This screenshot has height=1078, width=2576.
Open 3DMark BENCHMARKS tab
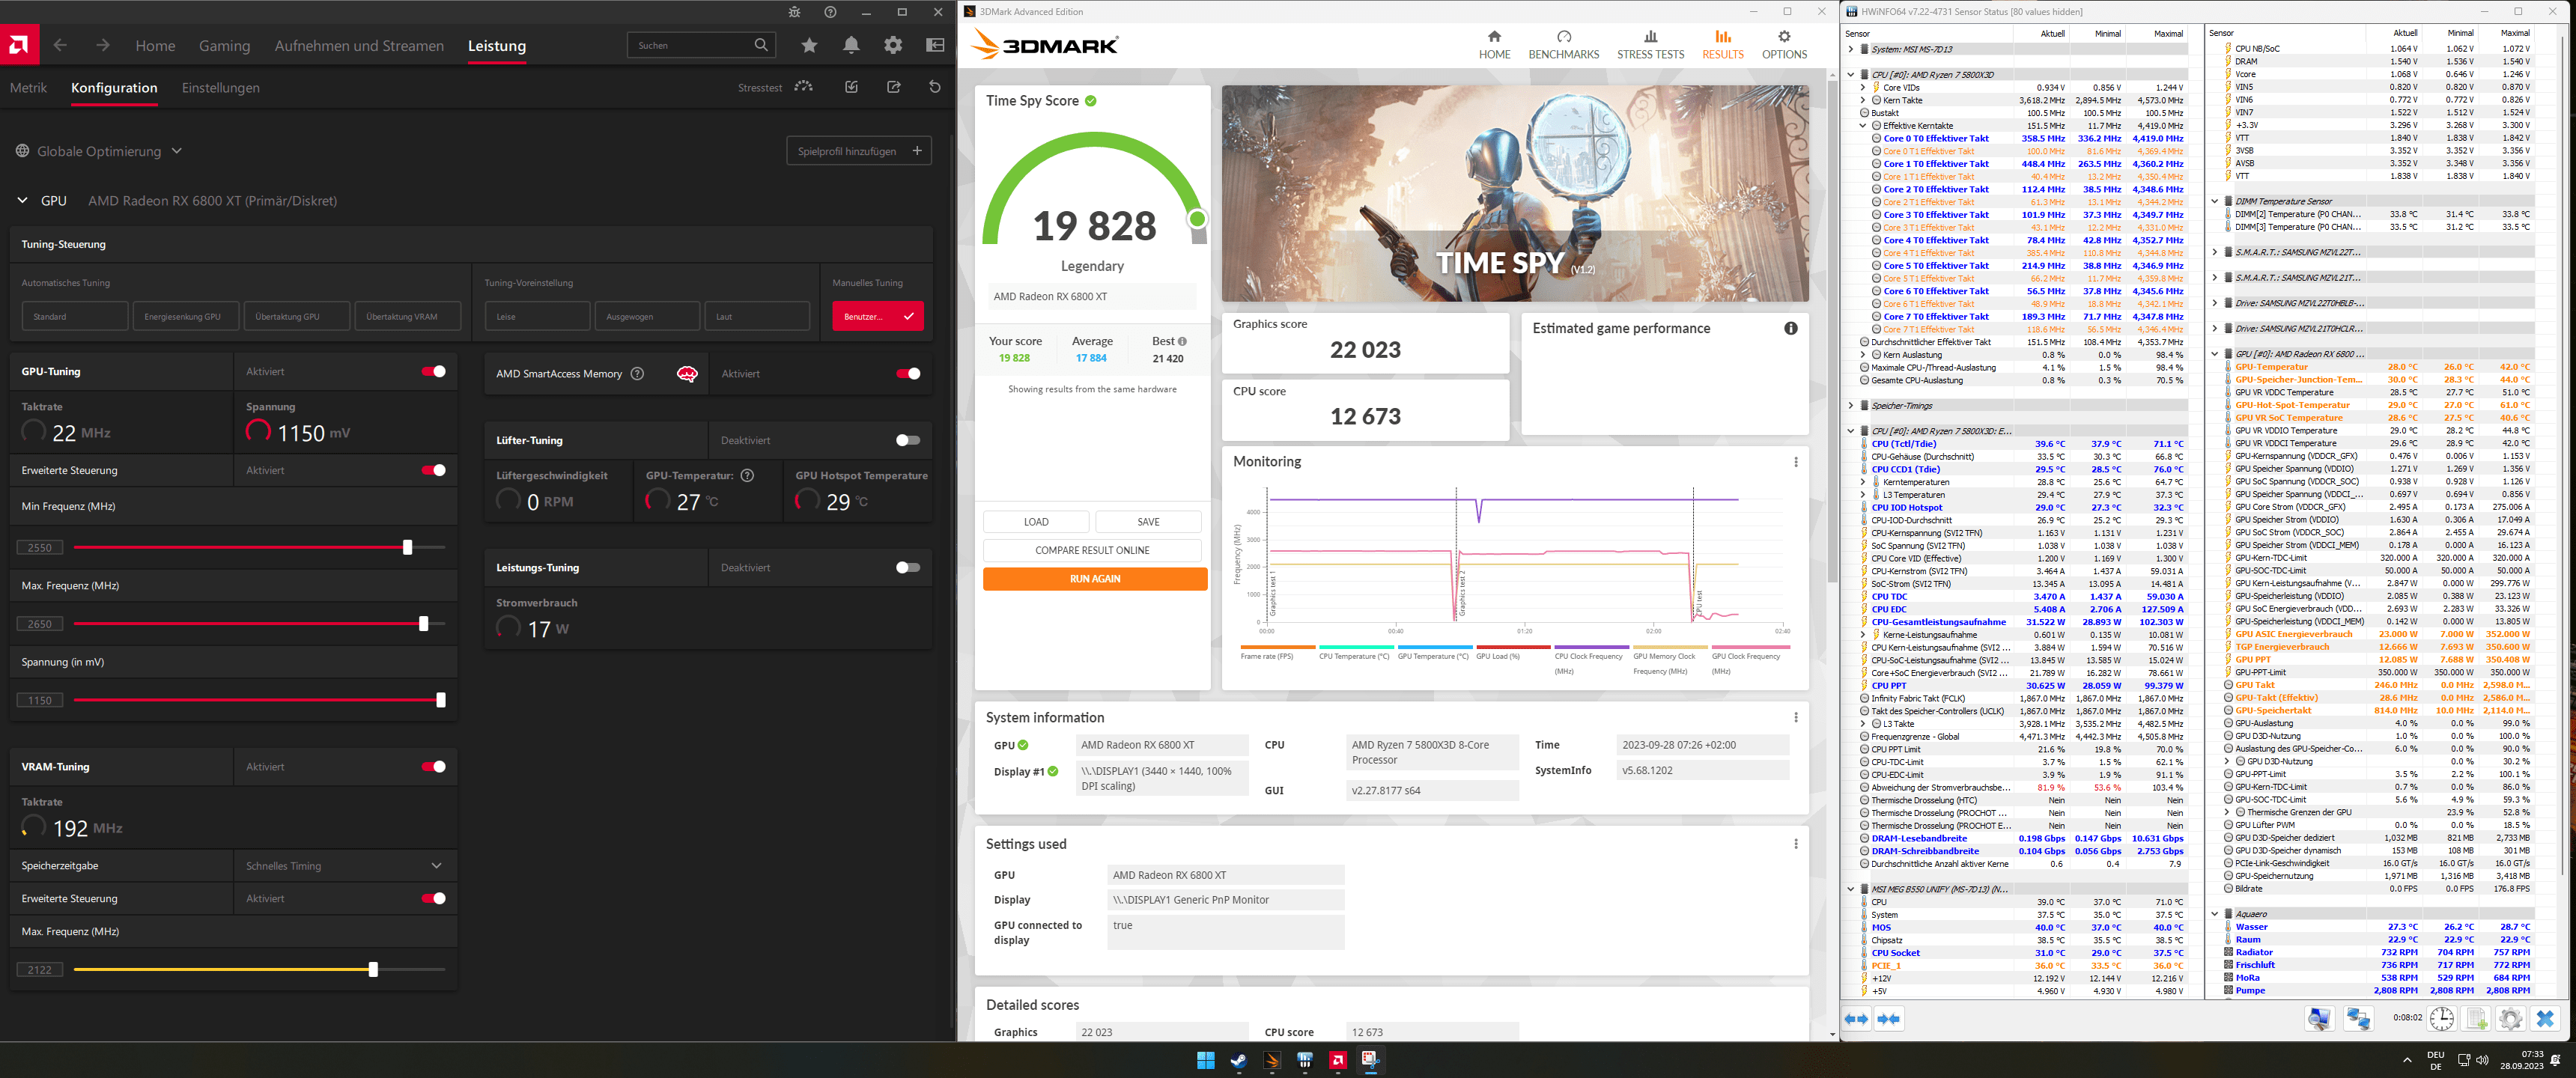(1564, 44)
